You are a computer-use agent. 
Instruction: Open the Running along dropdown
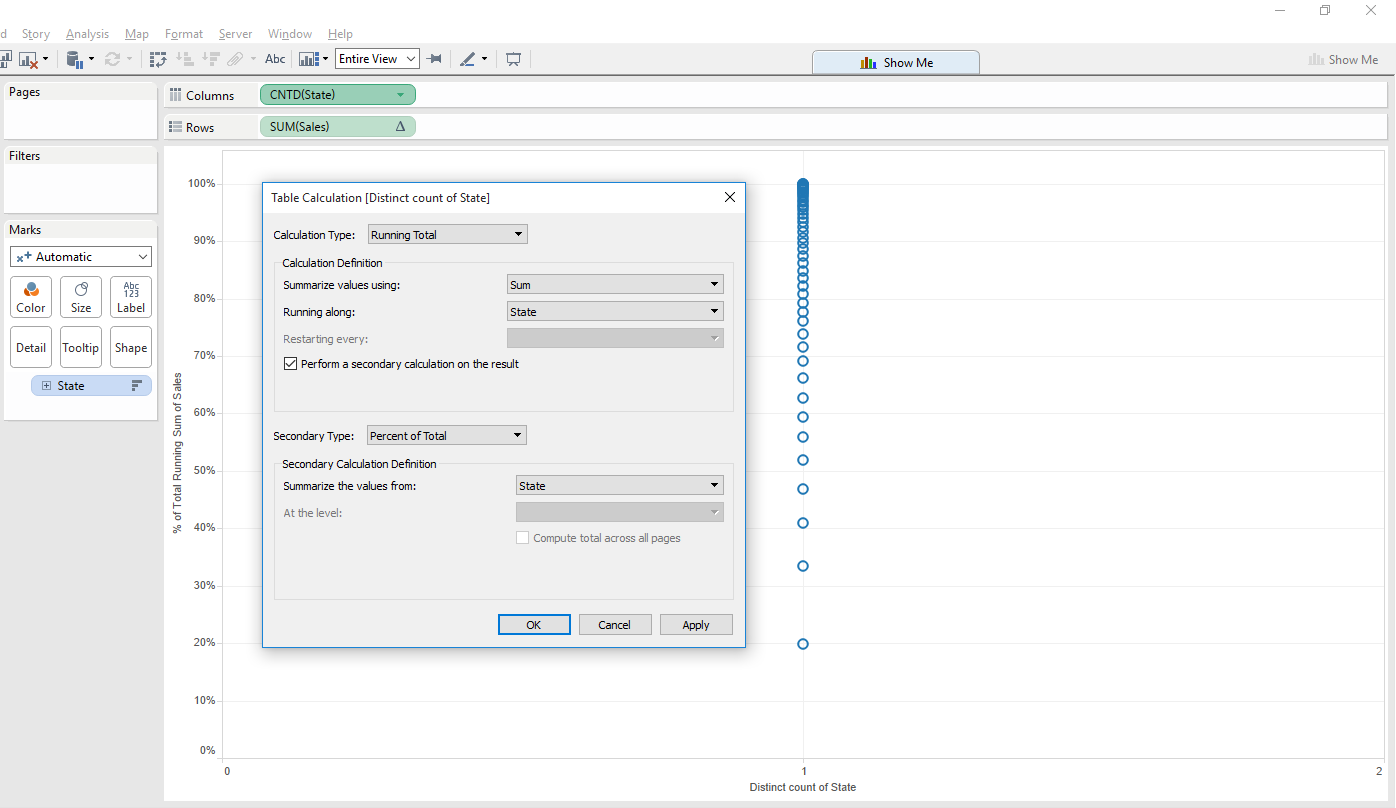(615, 312)
